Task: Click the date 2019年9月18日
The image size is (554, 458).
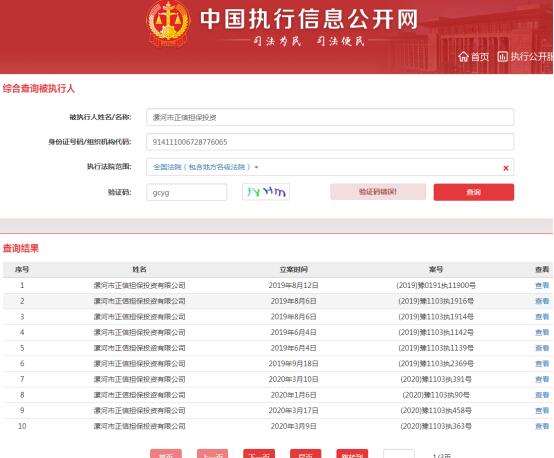Action: [x=294, y=364]
